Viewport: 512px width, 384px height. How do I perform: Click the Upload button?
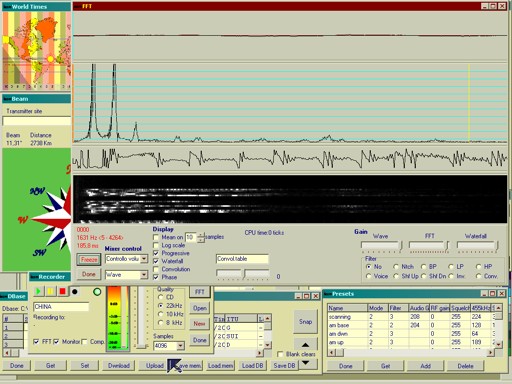154,366
